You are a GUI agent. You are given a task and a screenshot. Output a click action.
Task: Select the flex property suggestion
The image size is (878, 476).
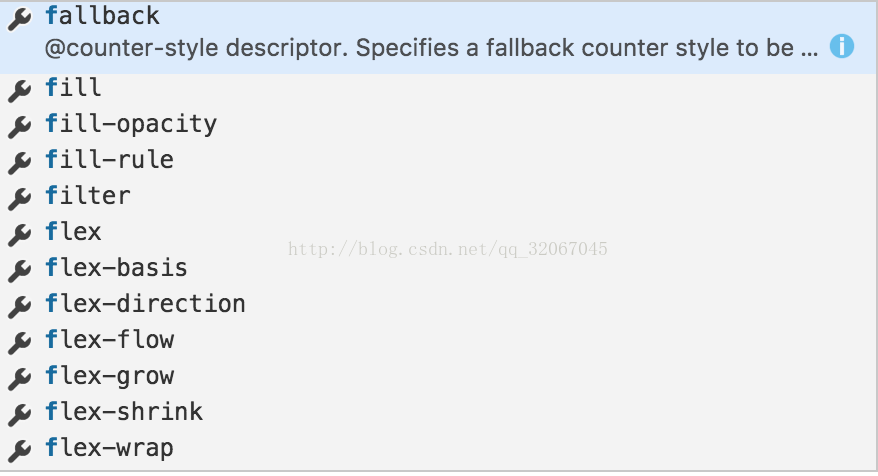(x=438, y=232)
